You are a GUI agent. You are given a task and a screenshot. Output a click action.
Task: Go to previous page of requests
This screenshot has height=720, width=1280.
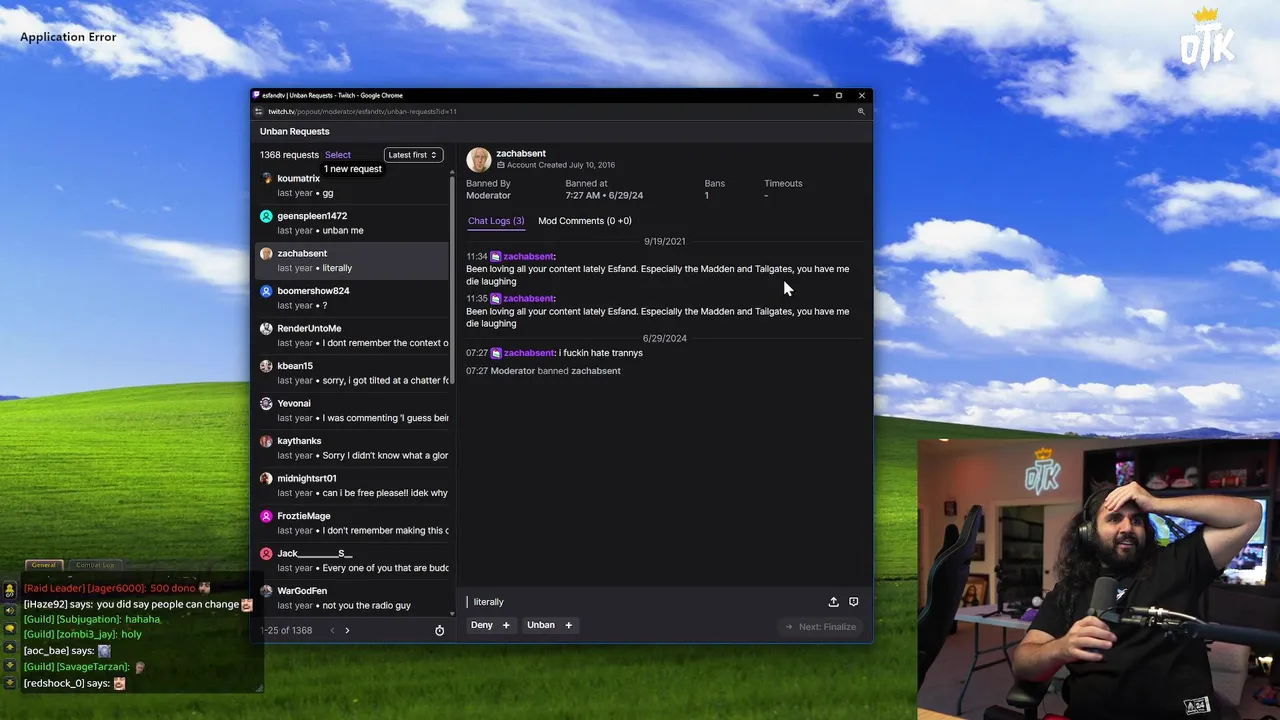click(x=332, y=630)
